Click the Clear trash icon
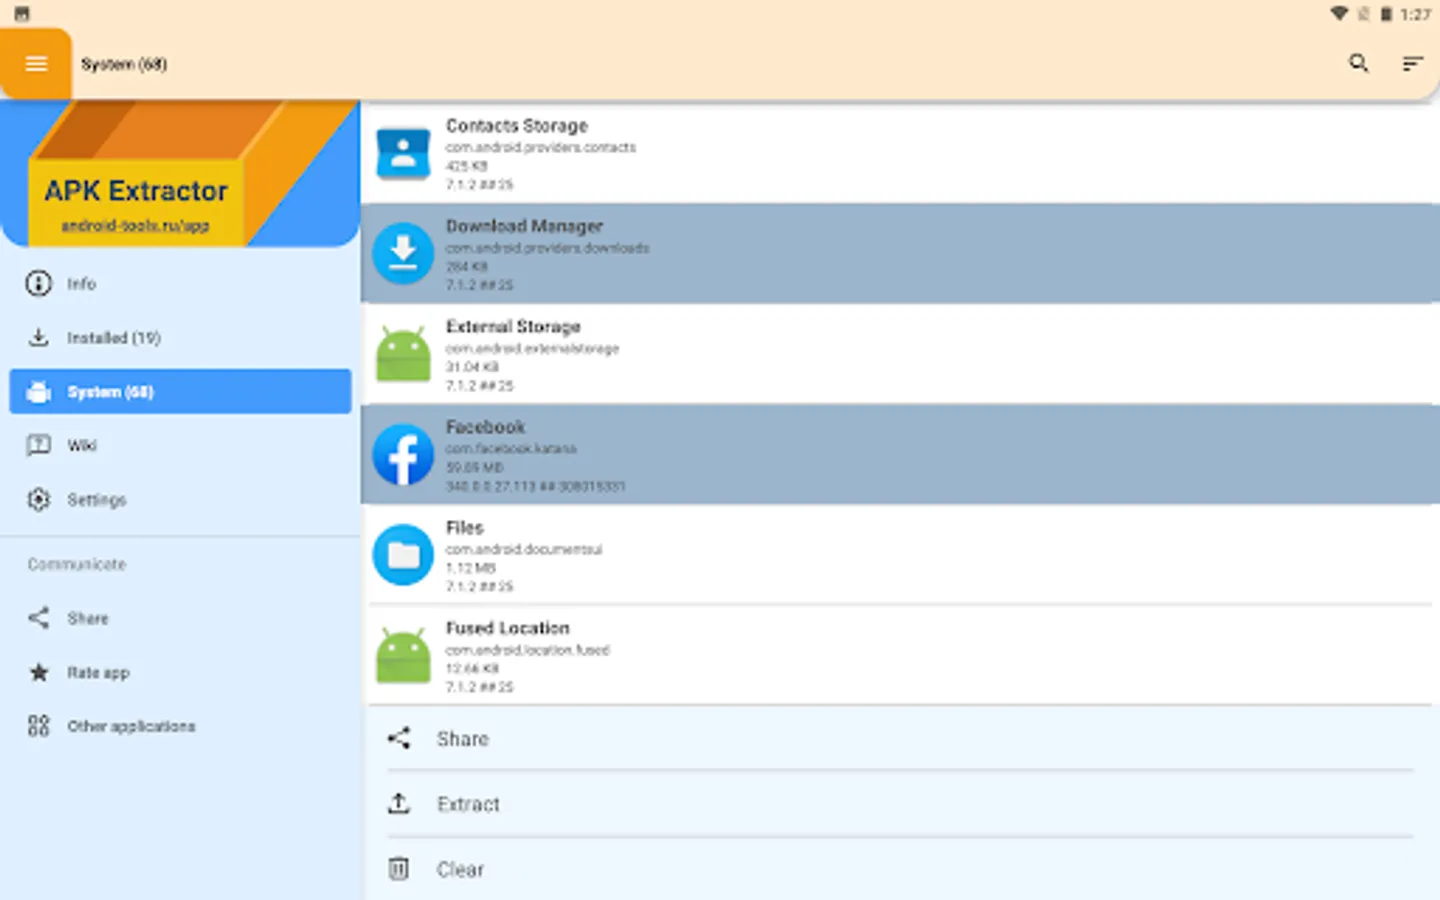Viewport: 1440px width, 900px height. click(399, 868)
